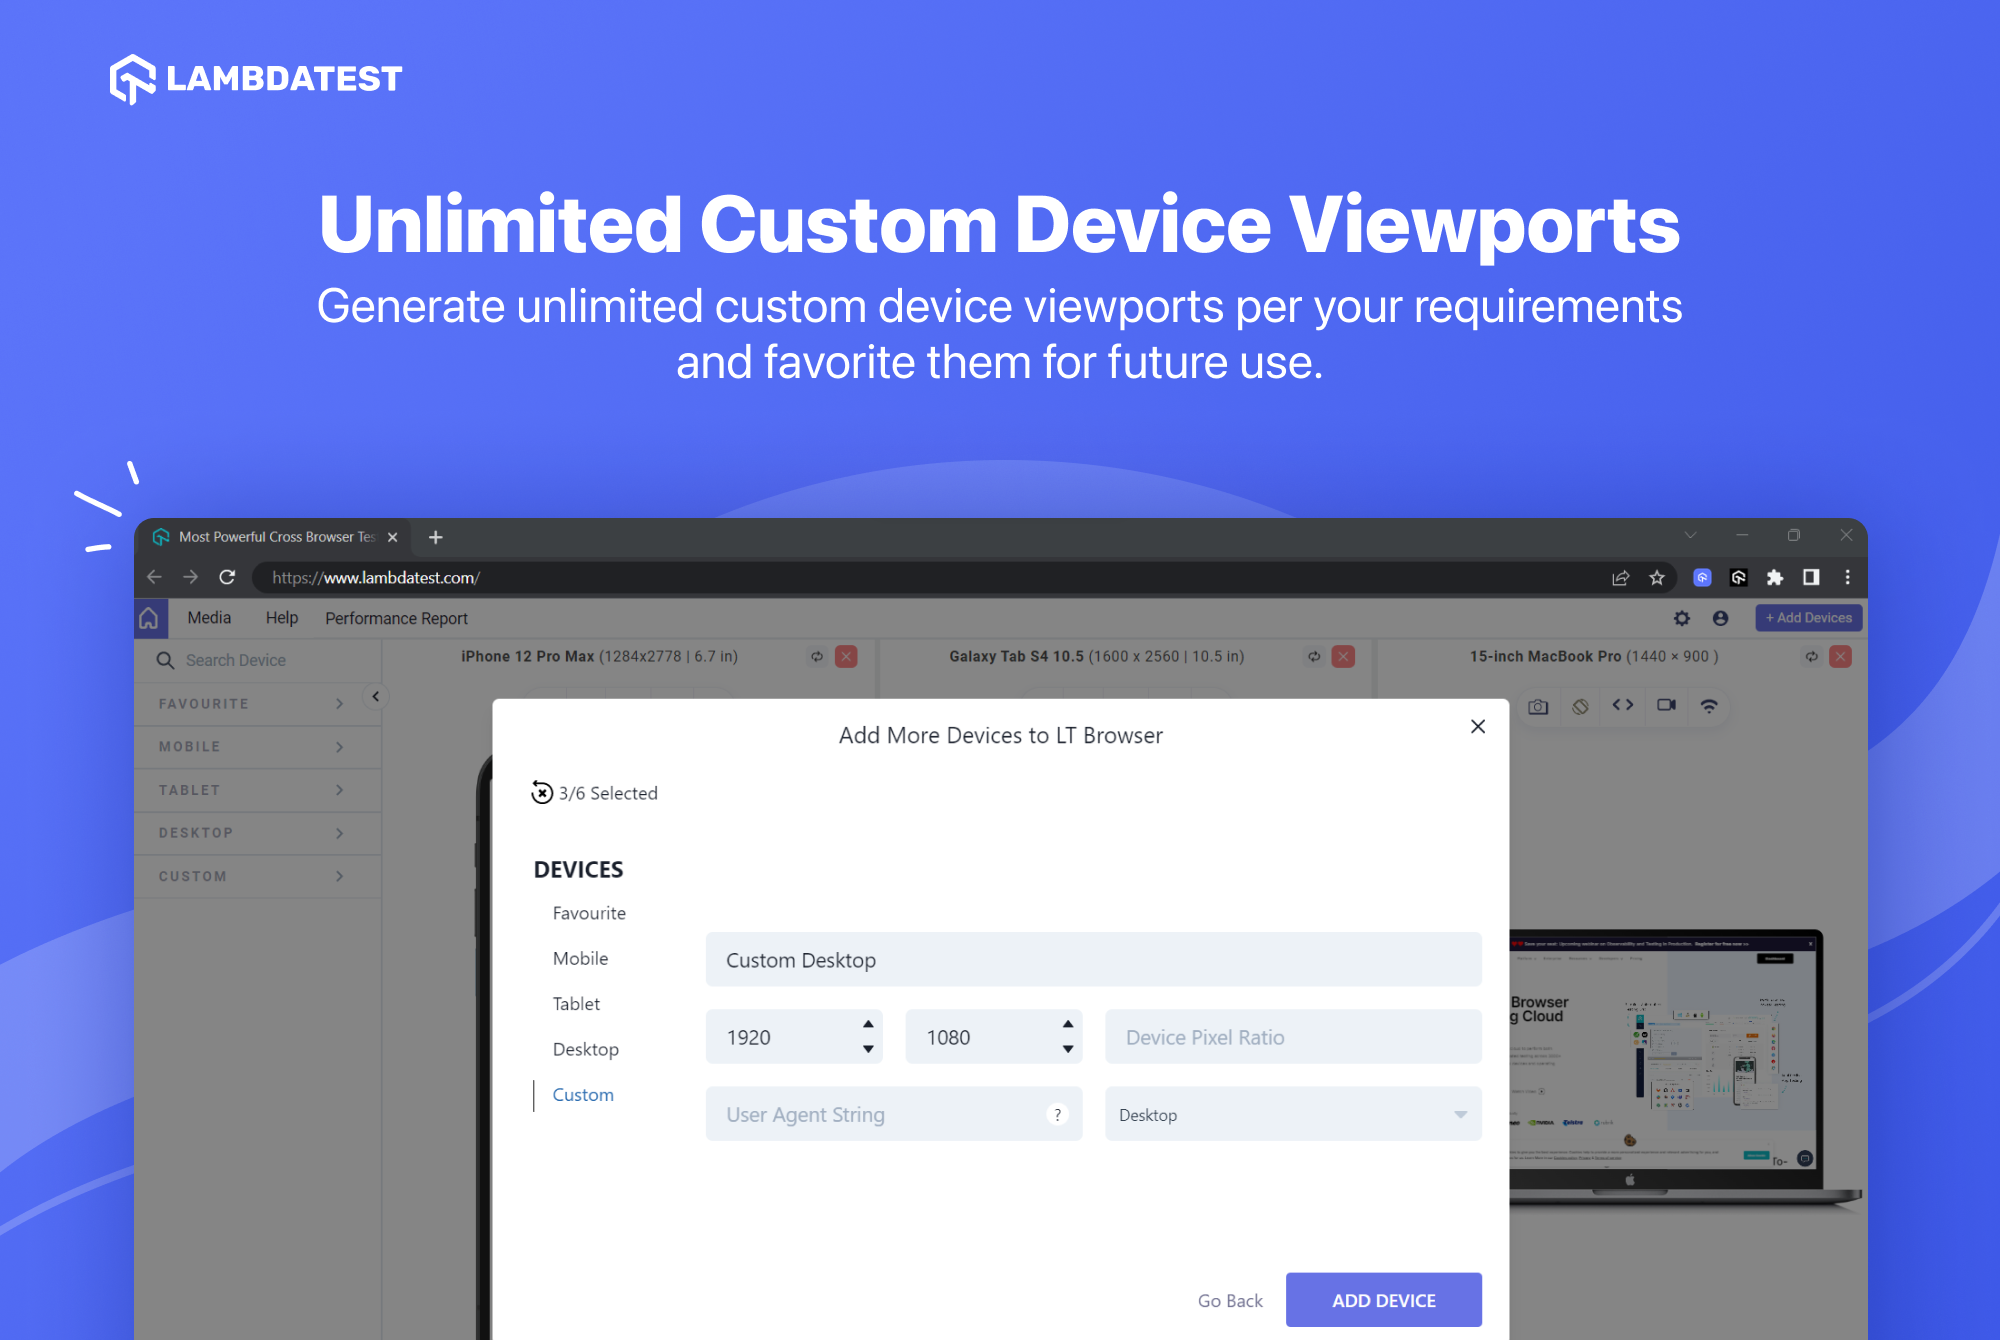Close the Add More Devices dialog

(1478, 726)
